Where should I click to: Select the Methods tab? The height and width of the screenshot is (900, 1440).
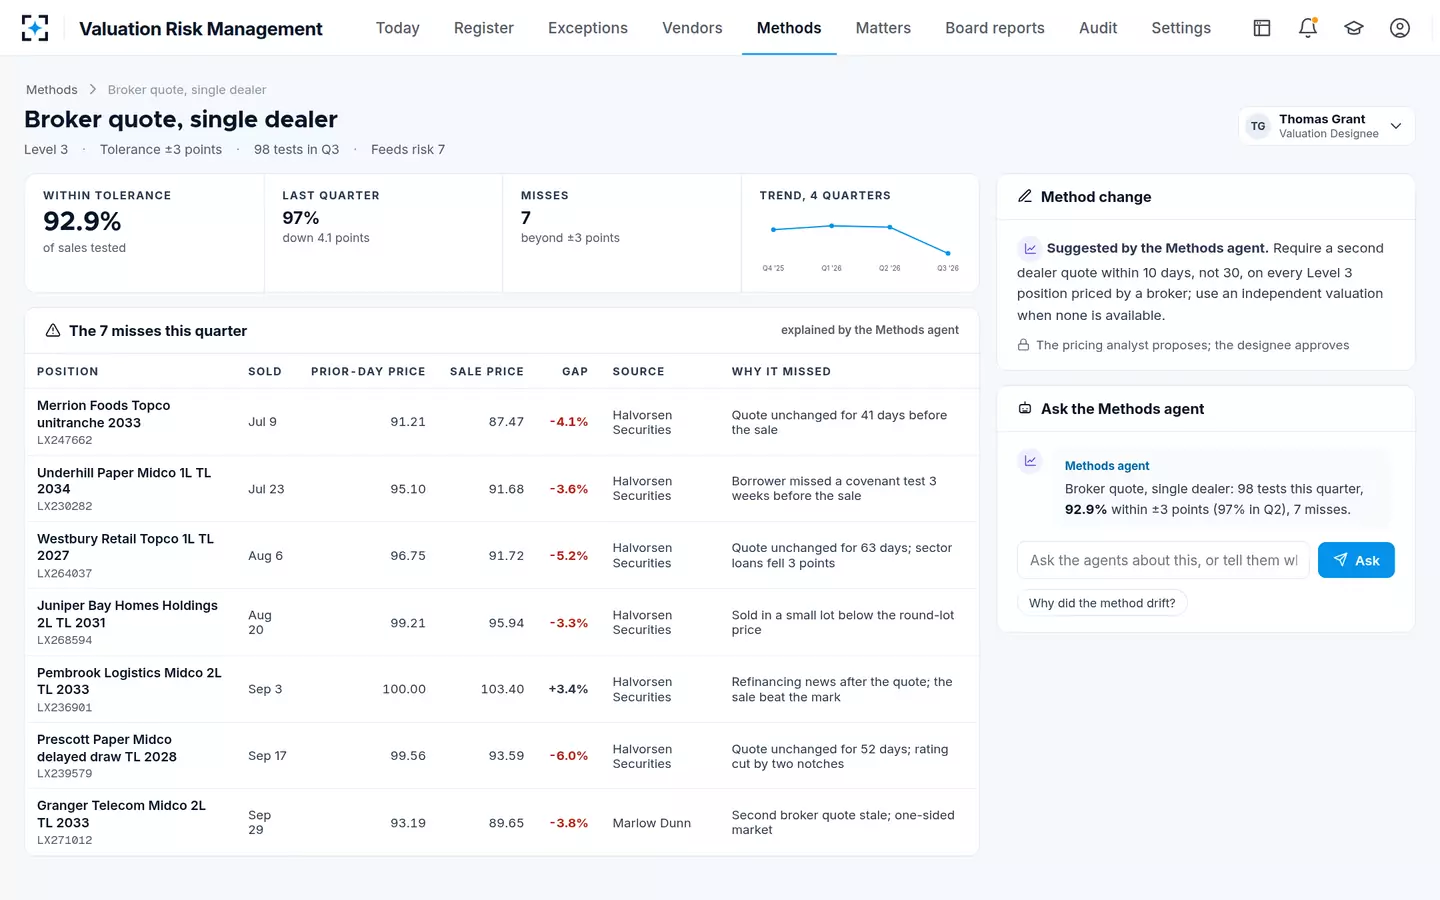[x=789, y=28]
